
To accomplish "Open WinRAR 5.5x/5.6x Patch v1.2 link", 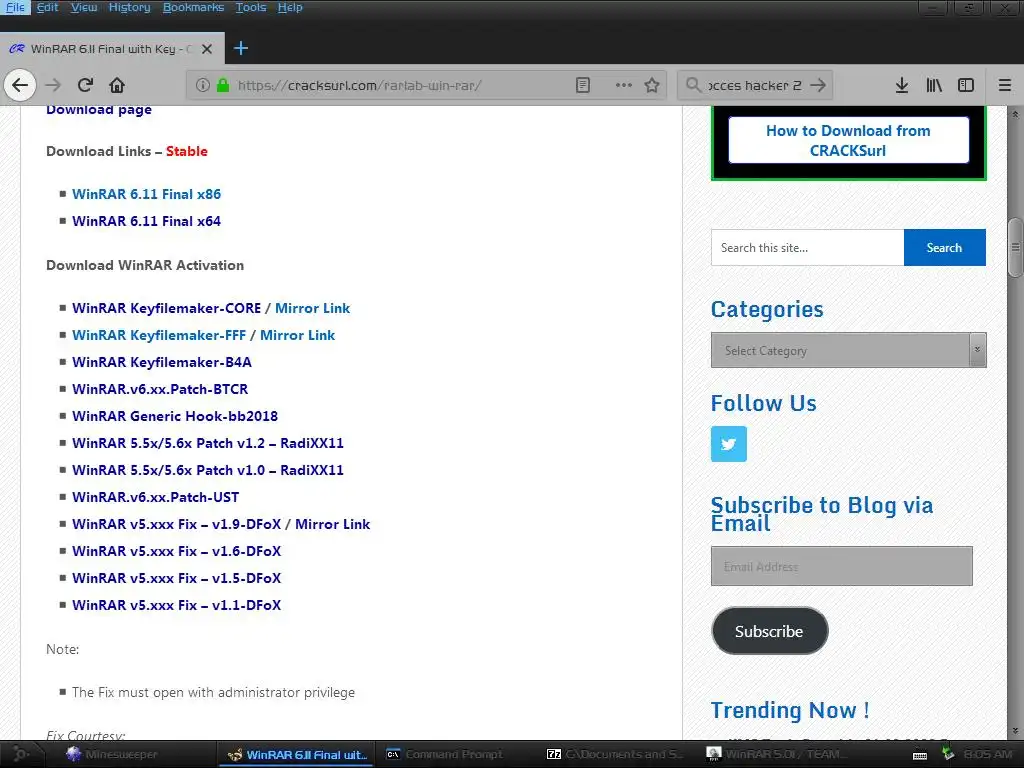I will (208, 443).
